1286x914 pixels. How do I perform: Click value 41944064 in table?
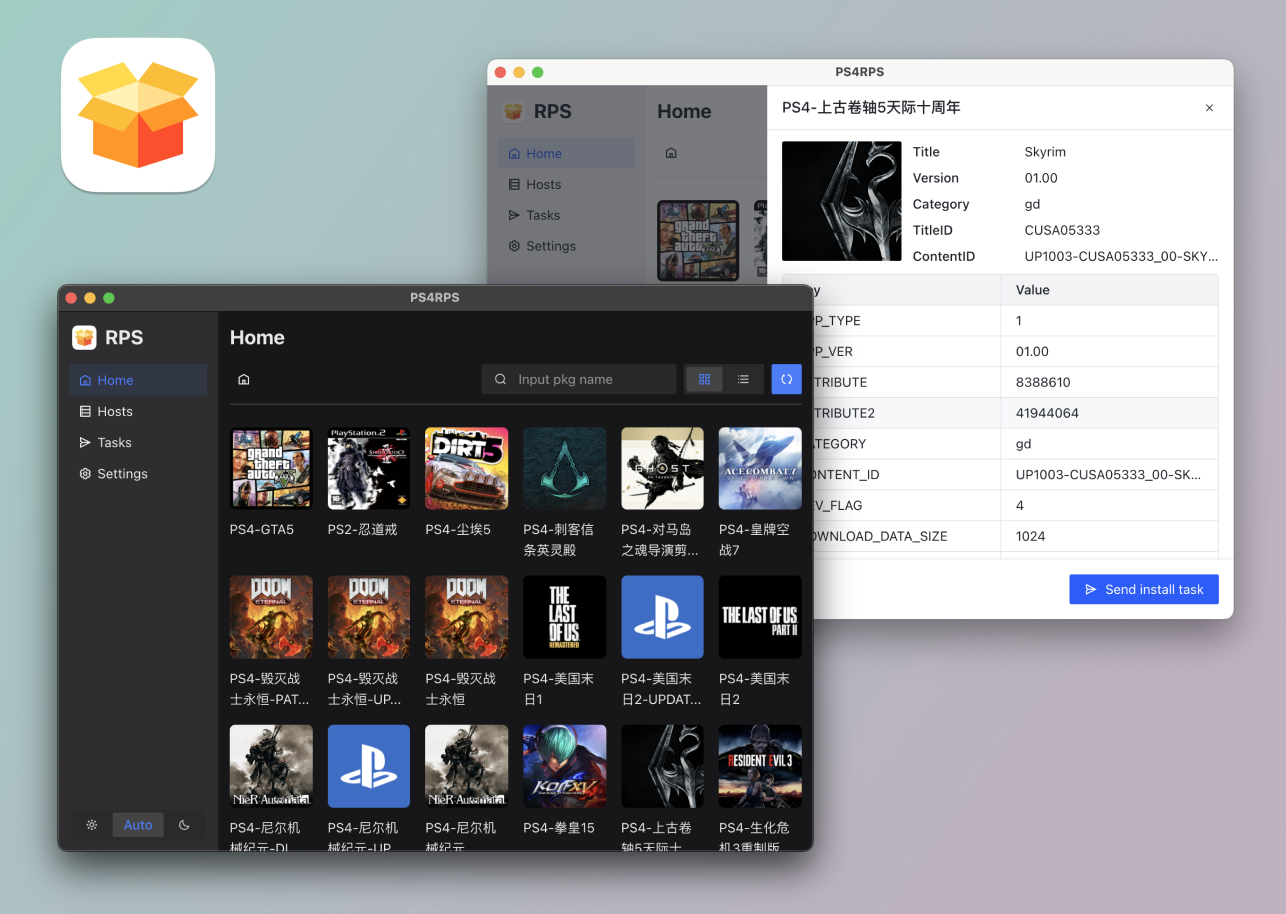[1047, 413]
